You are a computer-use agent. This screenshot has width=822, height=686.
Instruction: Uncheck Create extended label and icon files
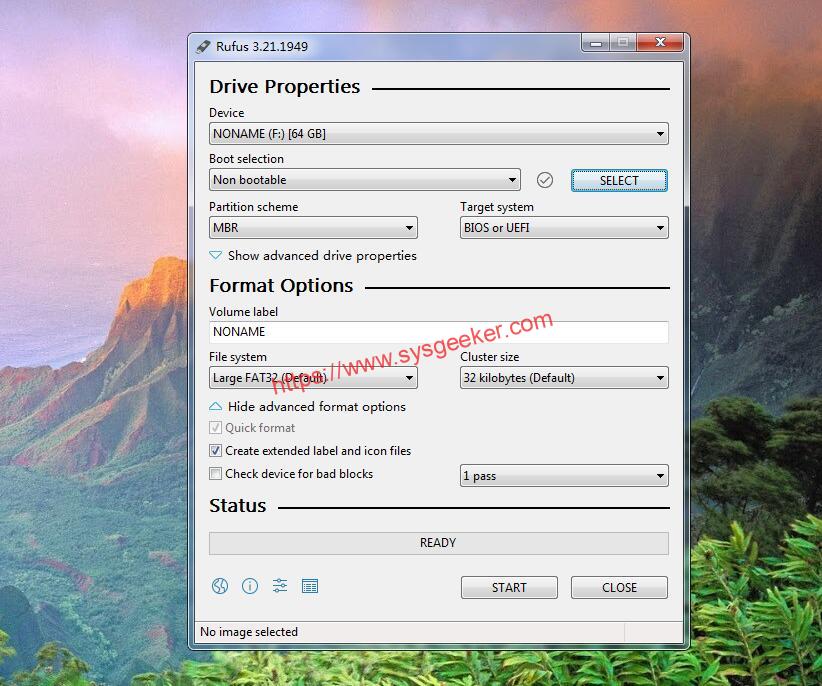tap(215, 451)
